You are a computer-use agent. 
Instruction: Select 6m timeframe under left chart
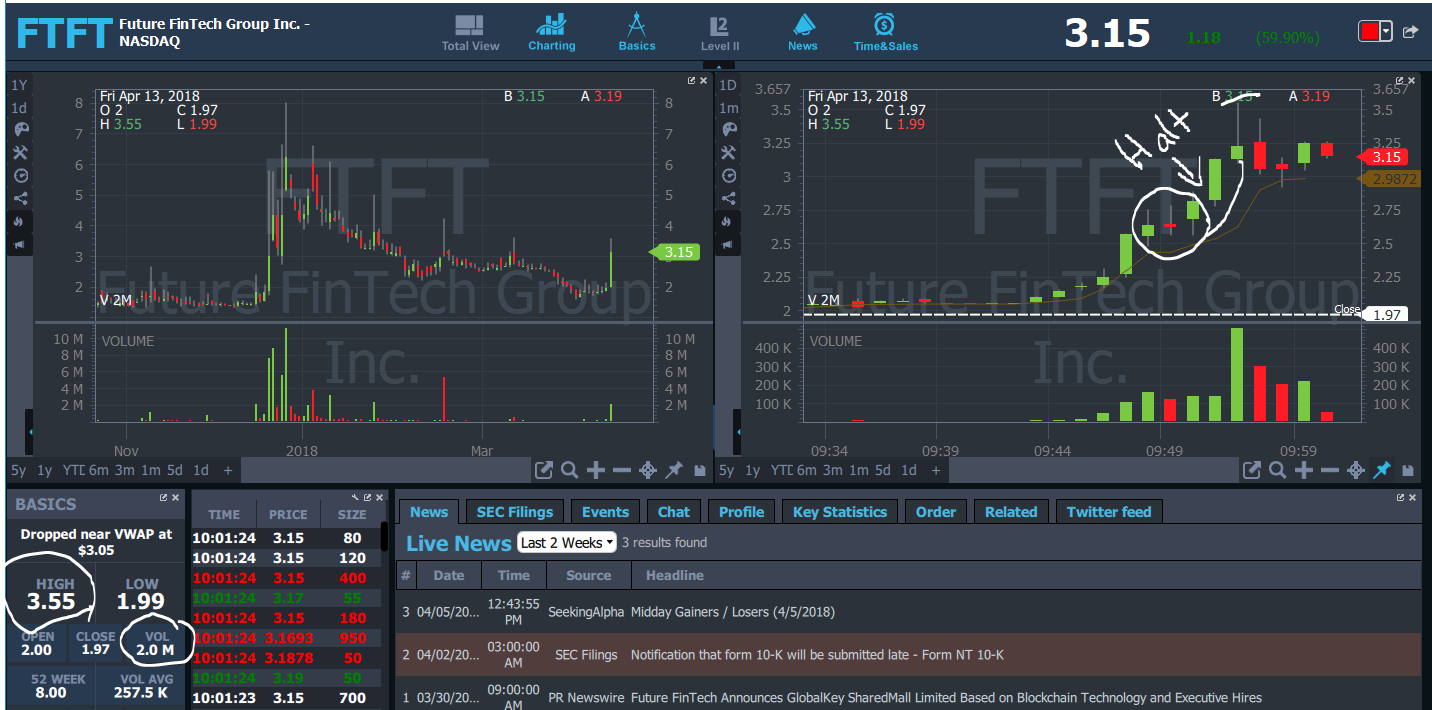99,470
